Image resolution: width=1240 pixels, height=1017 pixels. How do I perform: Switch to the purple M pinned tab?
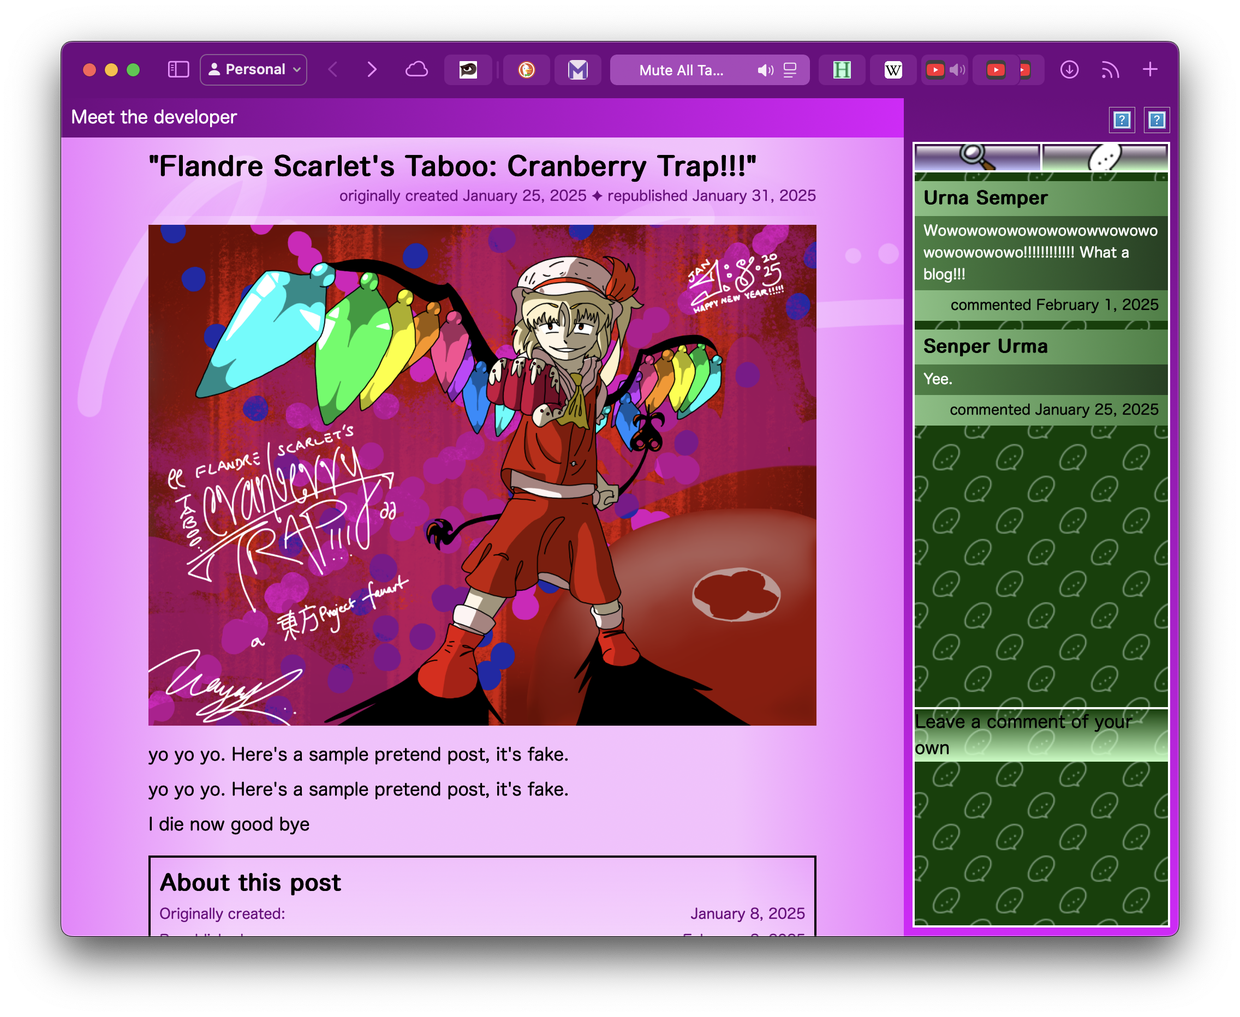[578, 69]
